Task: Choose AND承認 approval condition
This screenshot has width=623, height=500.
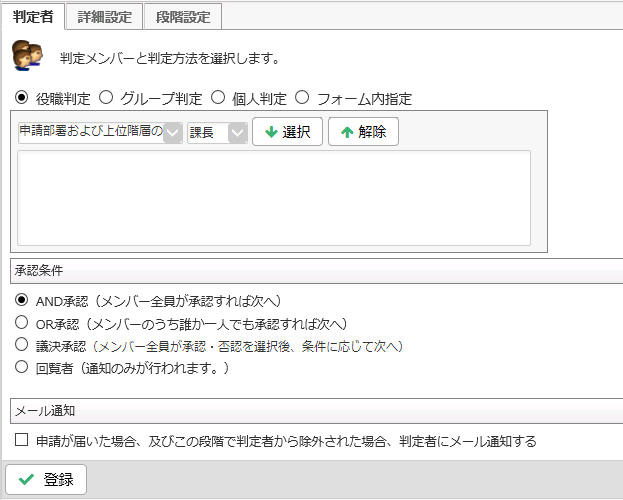Action: coord(21,300)
